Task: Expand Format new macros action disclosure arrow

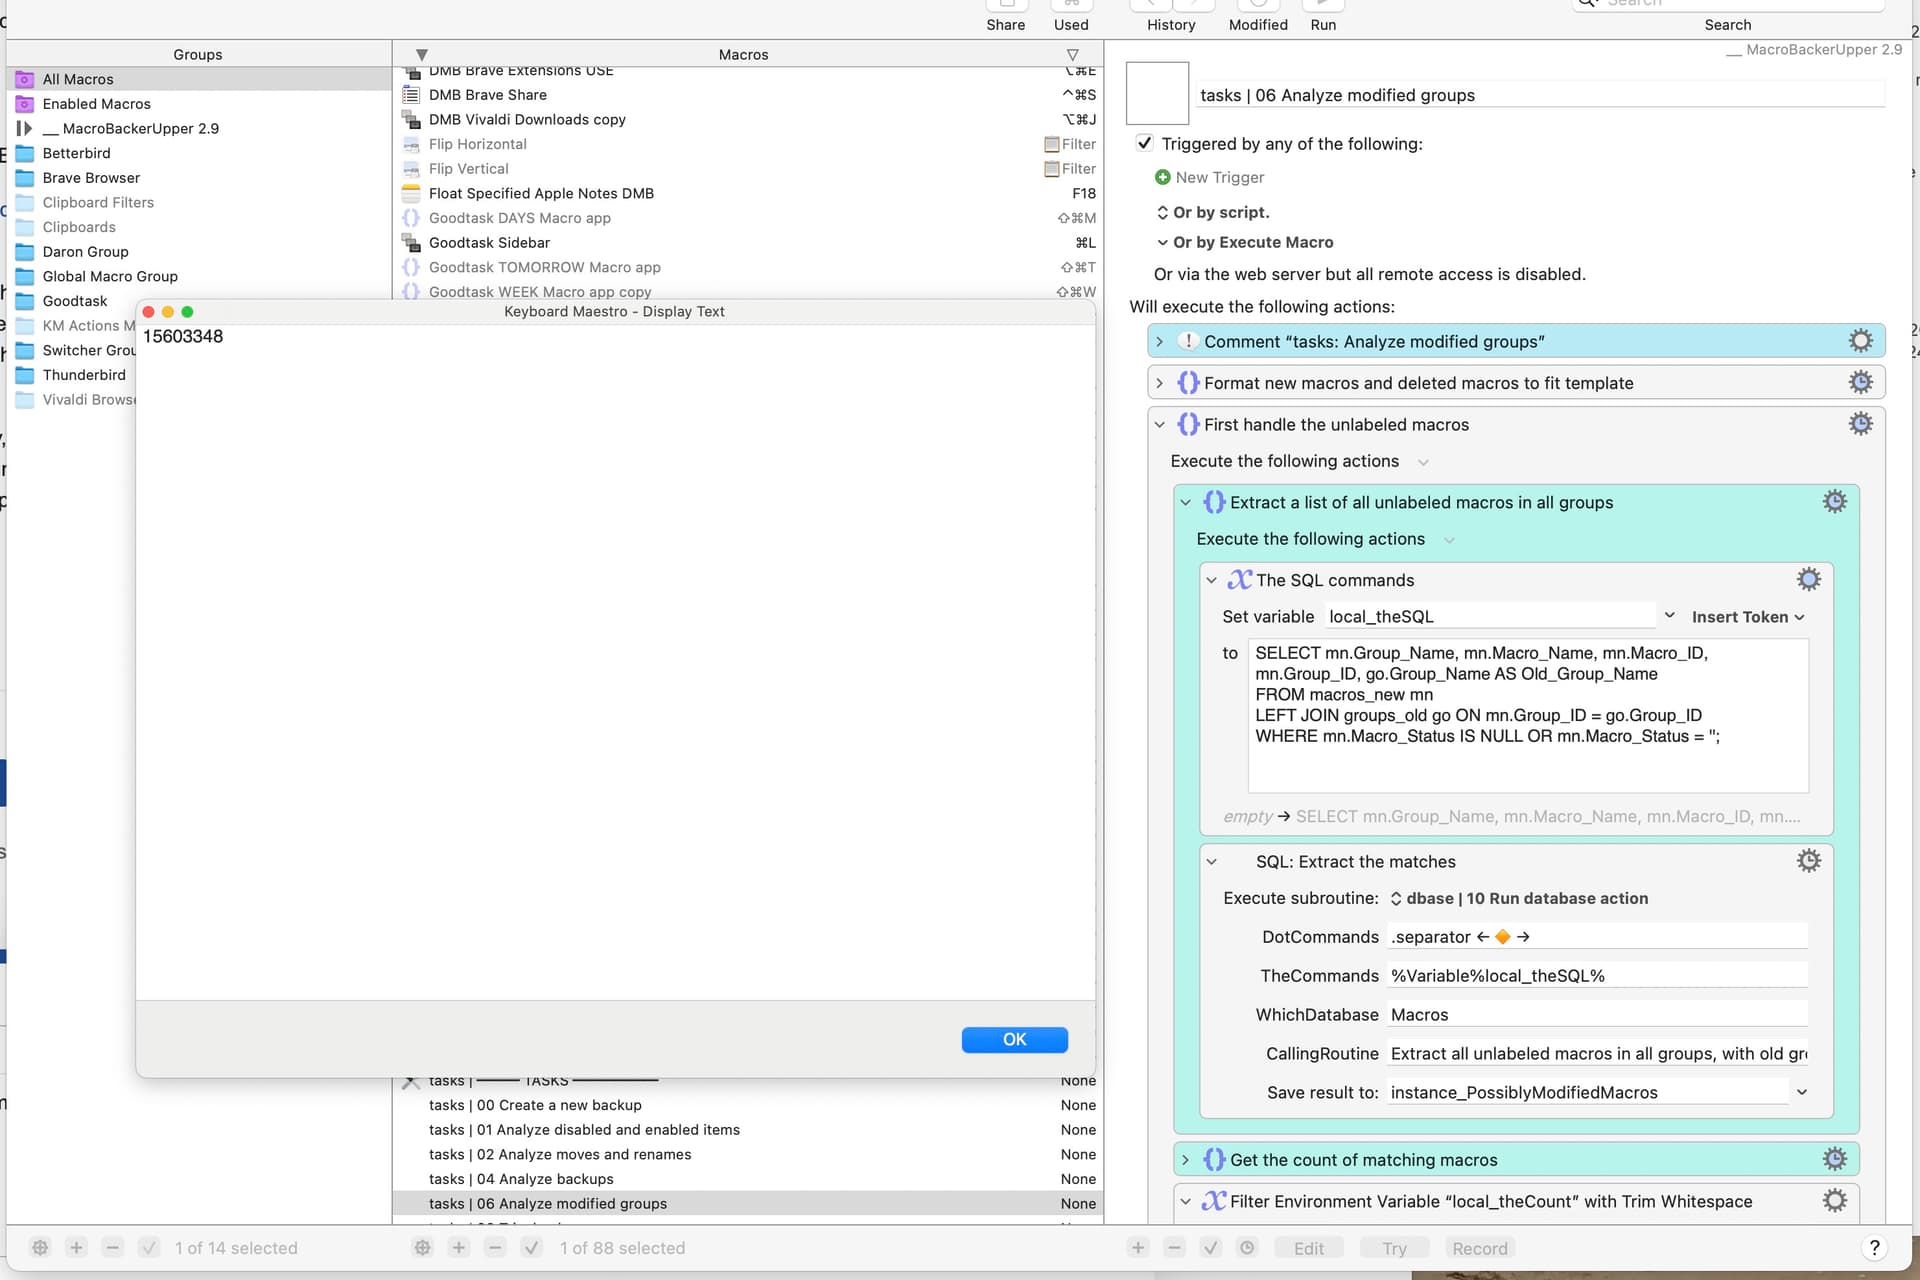Action: click(1159, 383)
